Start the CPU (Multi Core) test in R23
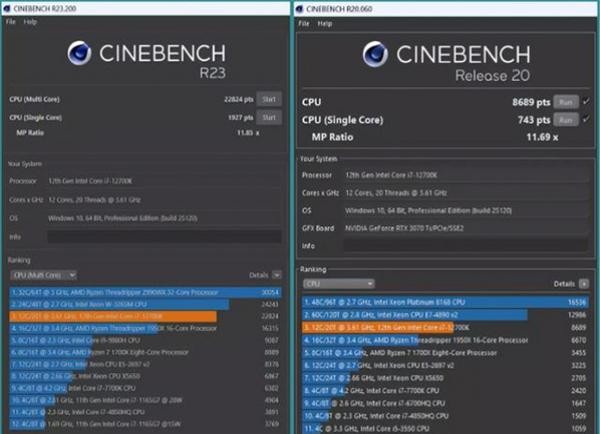 tap(269, 99)
